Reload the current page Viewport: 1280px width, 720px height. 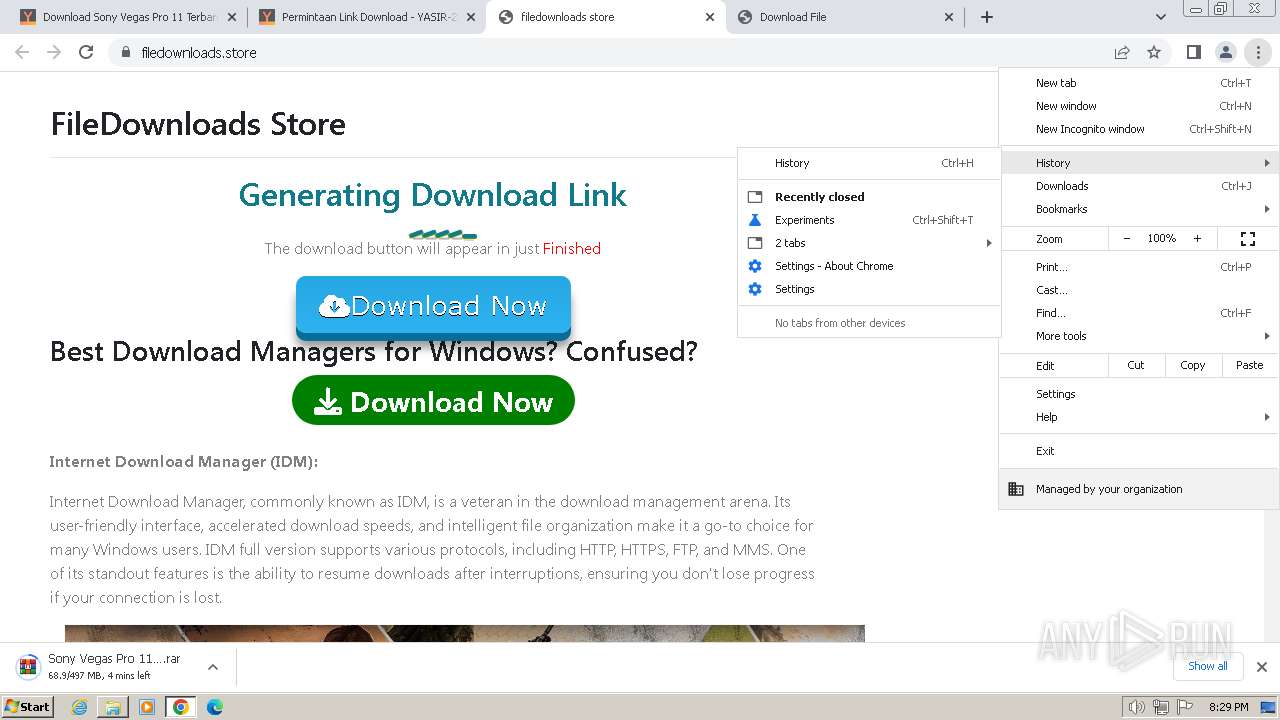point(86,52)
